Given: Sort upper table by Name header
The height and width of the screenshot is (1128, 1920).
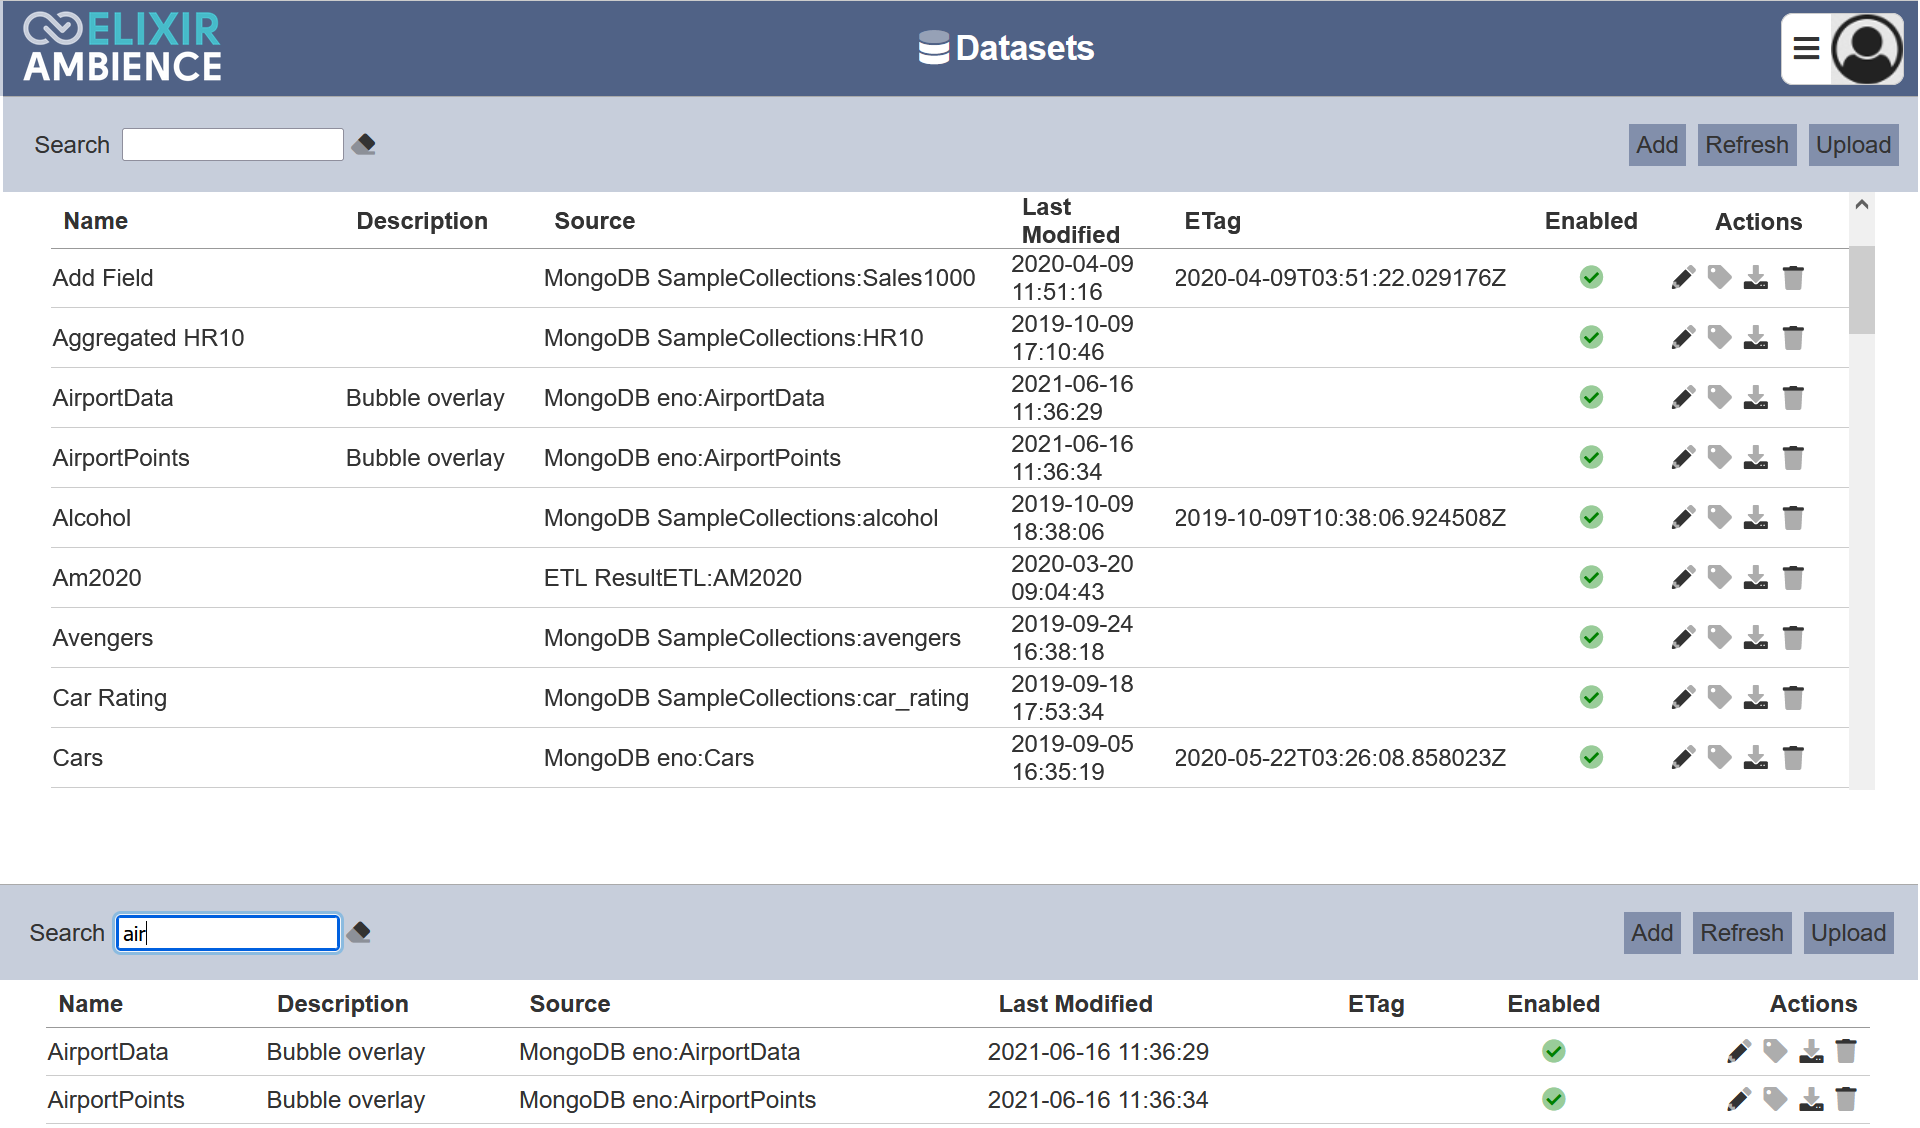Looking at the screenshot, I should [x=96, y=221].
